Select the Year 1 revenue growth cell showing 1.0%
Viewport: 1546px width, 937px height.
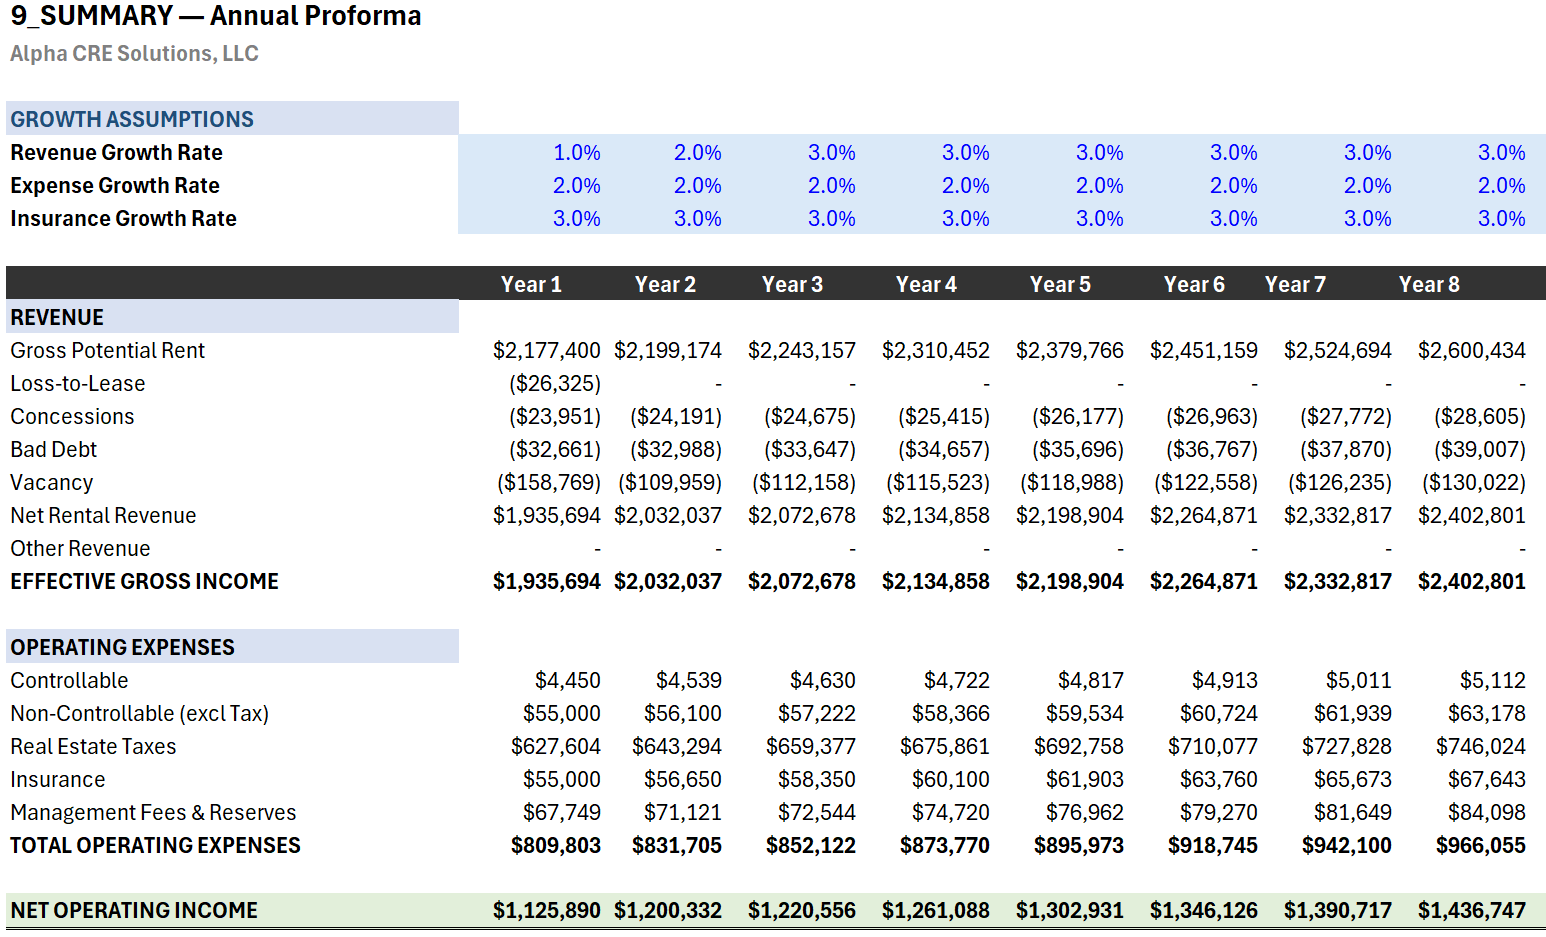click(x=578, y=152)
